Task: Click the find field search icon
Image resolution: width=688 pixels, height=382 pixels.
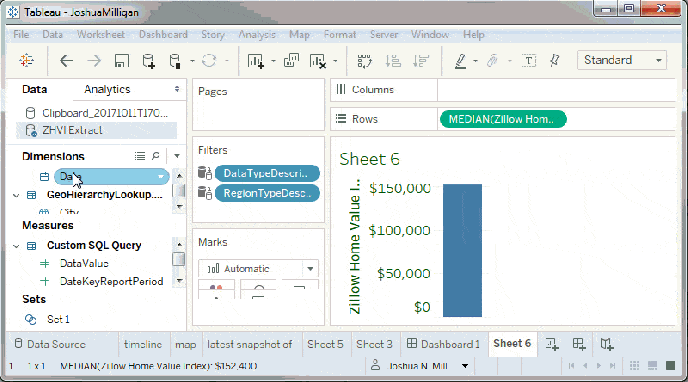Action: [x=156, y=156]
